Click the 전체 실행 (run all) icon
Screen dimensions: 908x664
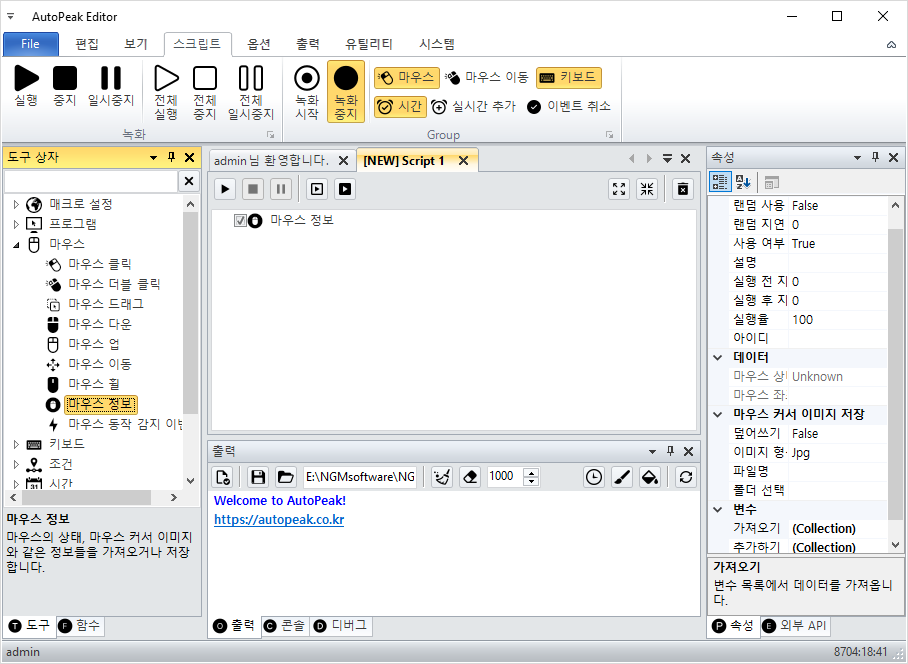point(166,91)
